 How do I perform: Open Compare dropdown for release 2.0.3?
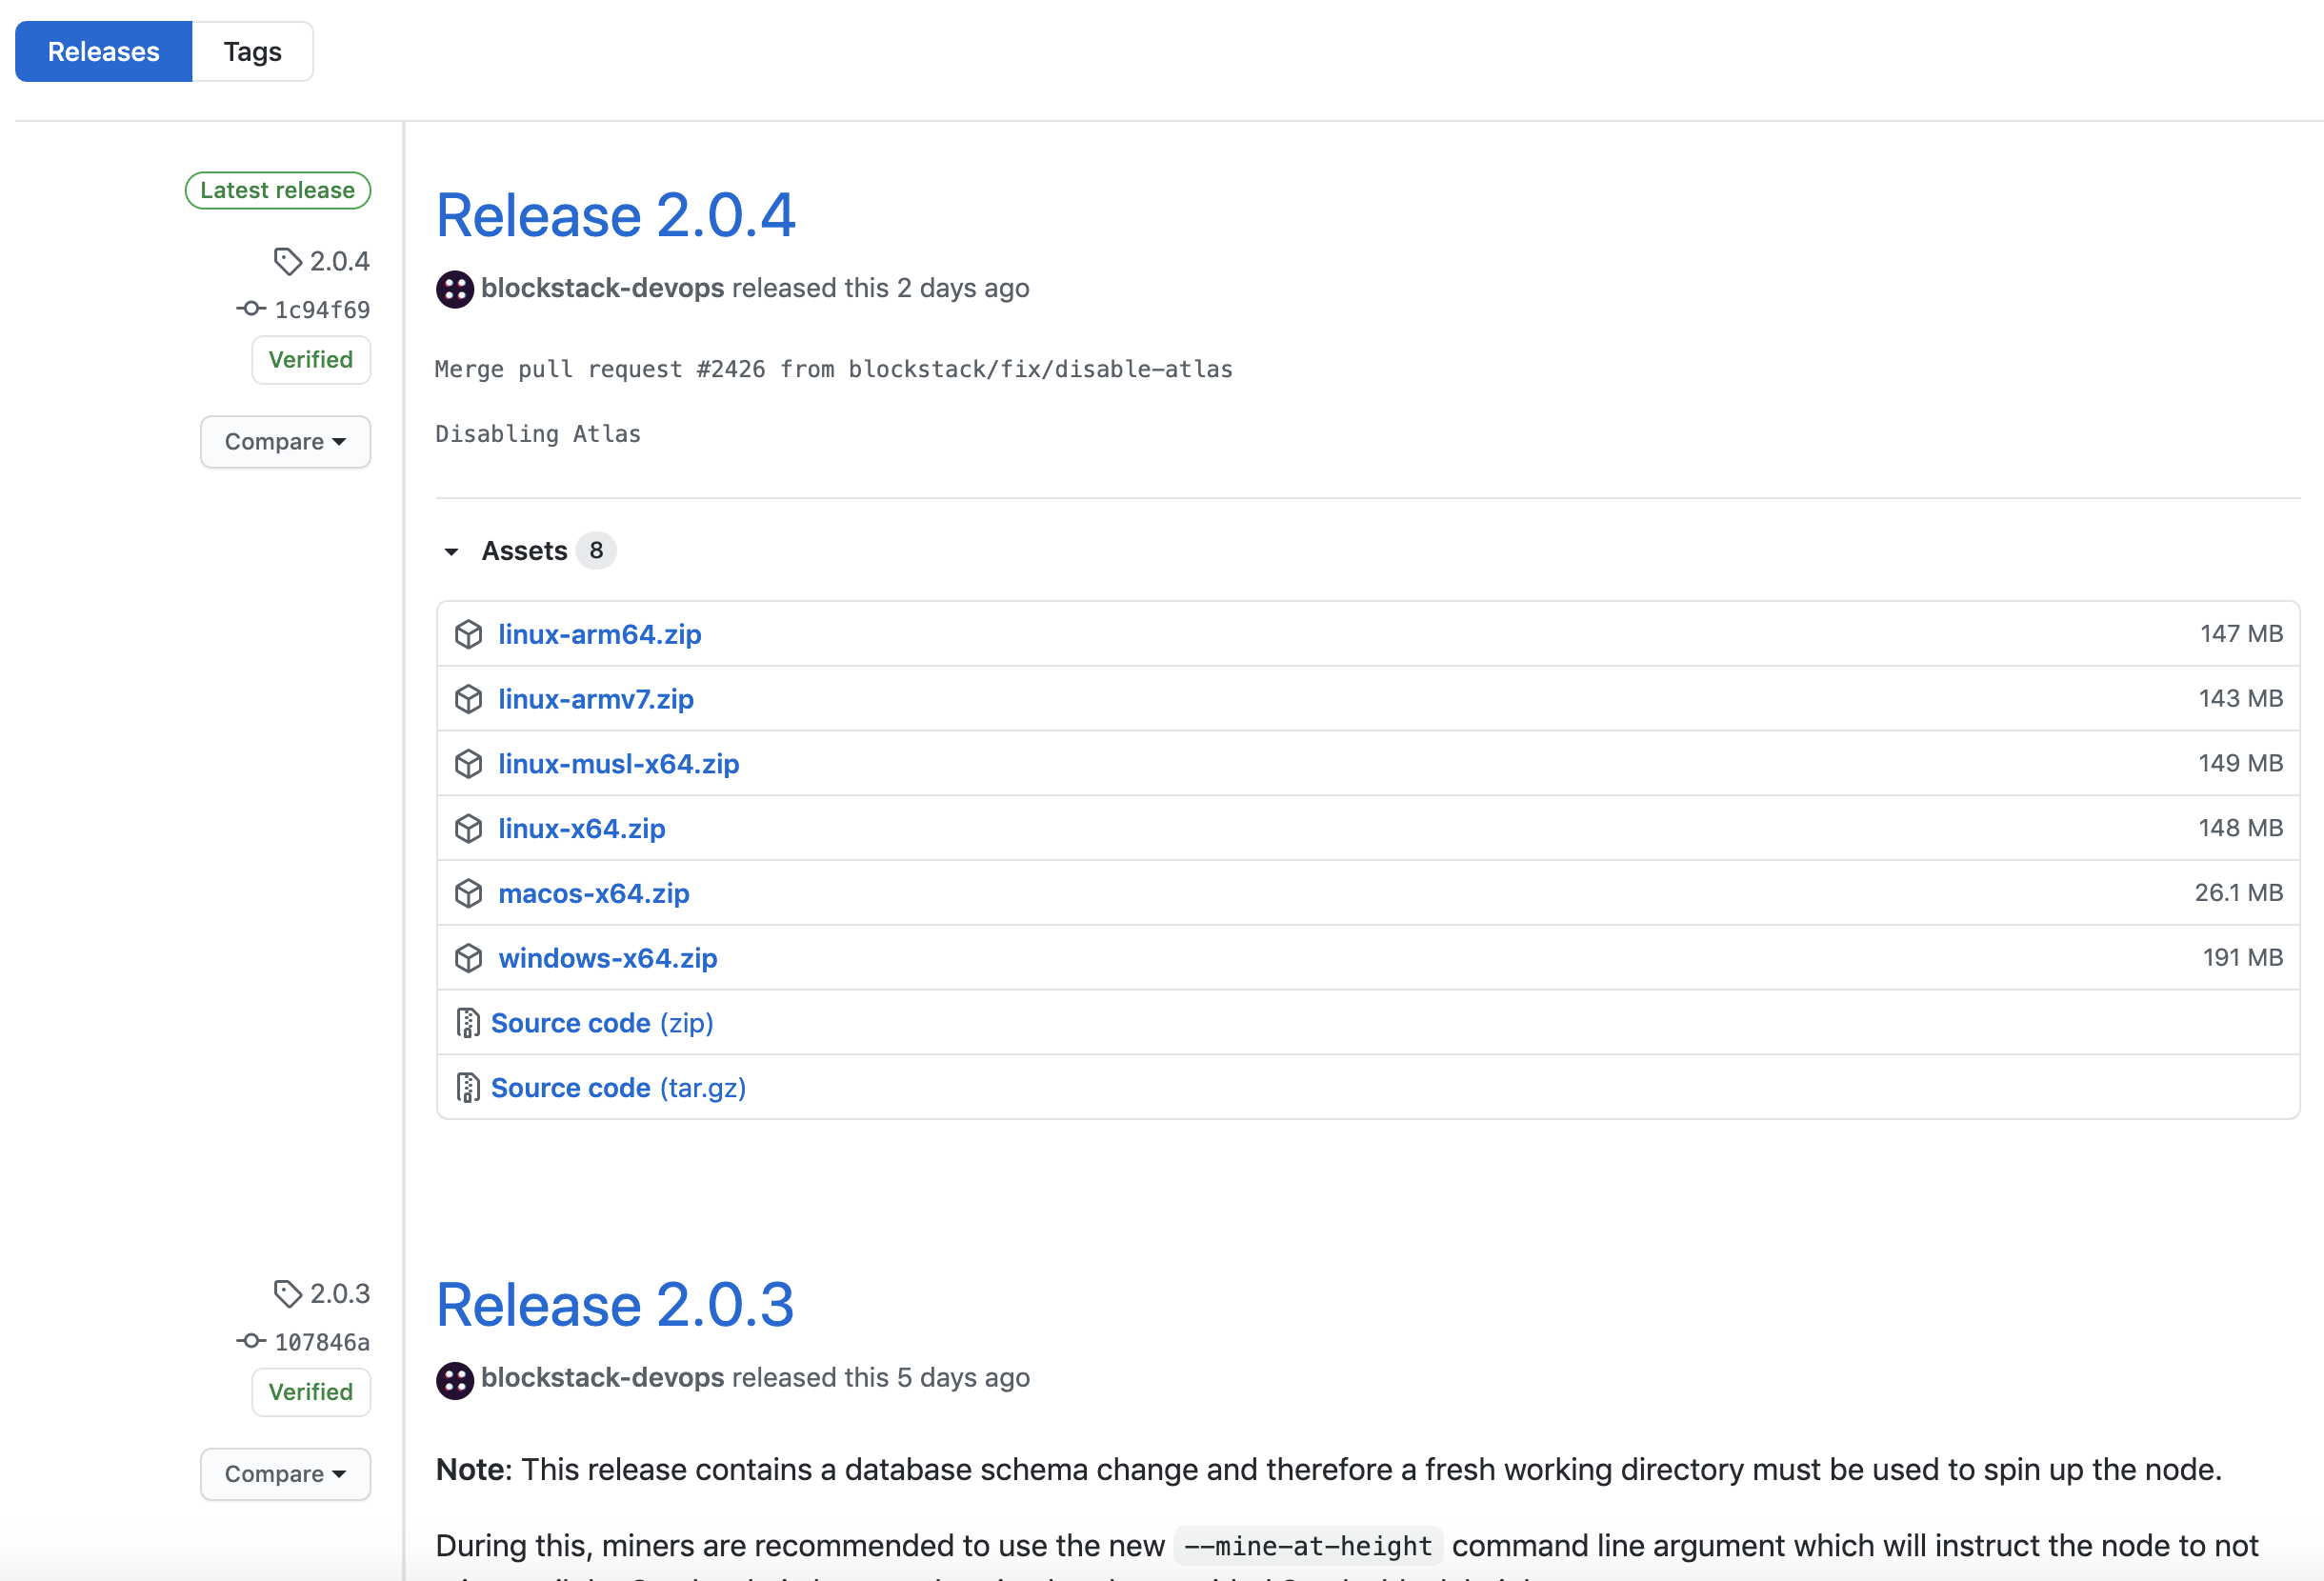(285, 1474)
